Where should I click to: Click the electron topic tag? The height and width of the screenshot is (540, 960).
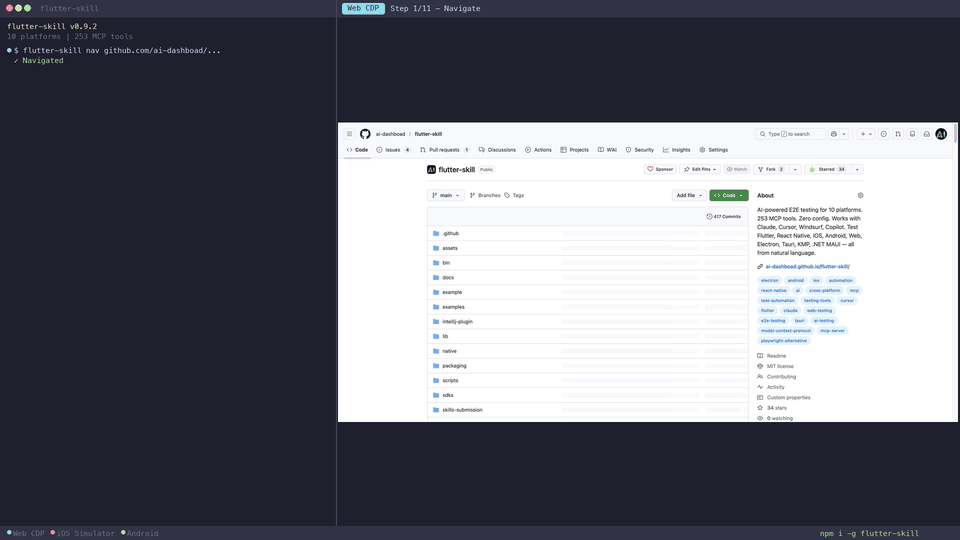(770, 280)
